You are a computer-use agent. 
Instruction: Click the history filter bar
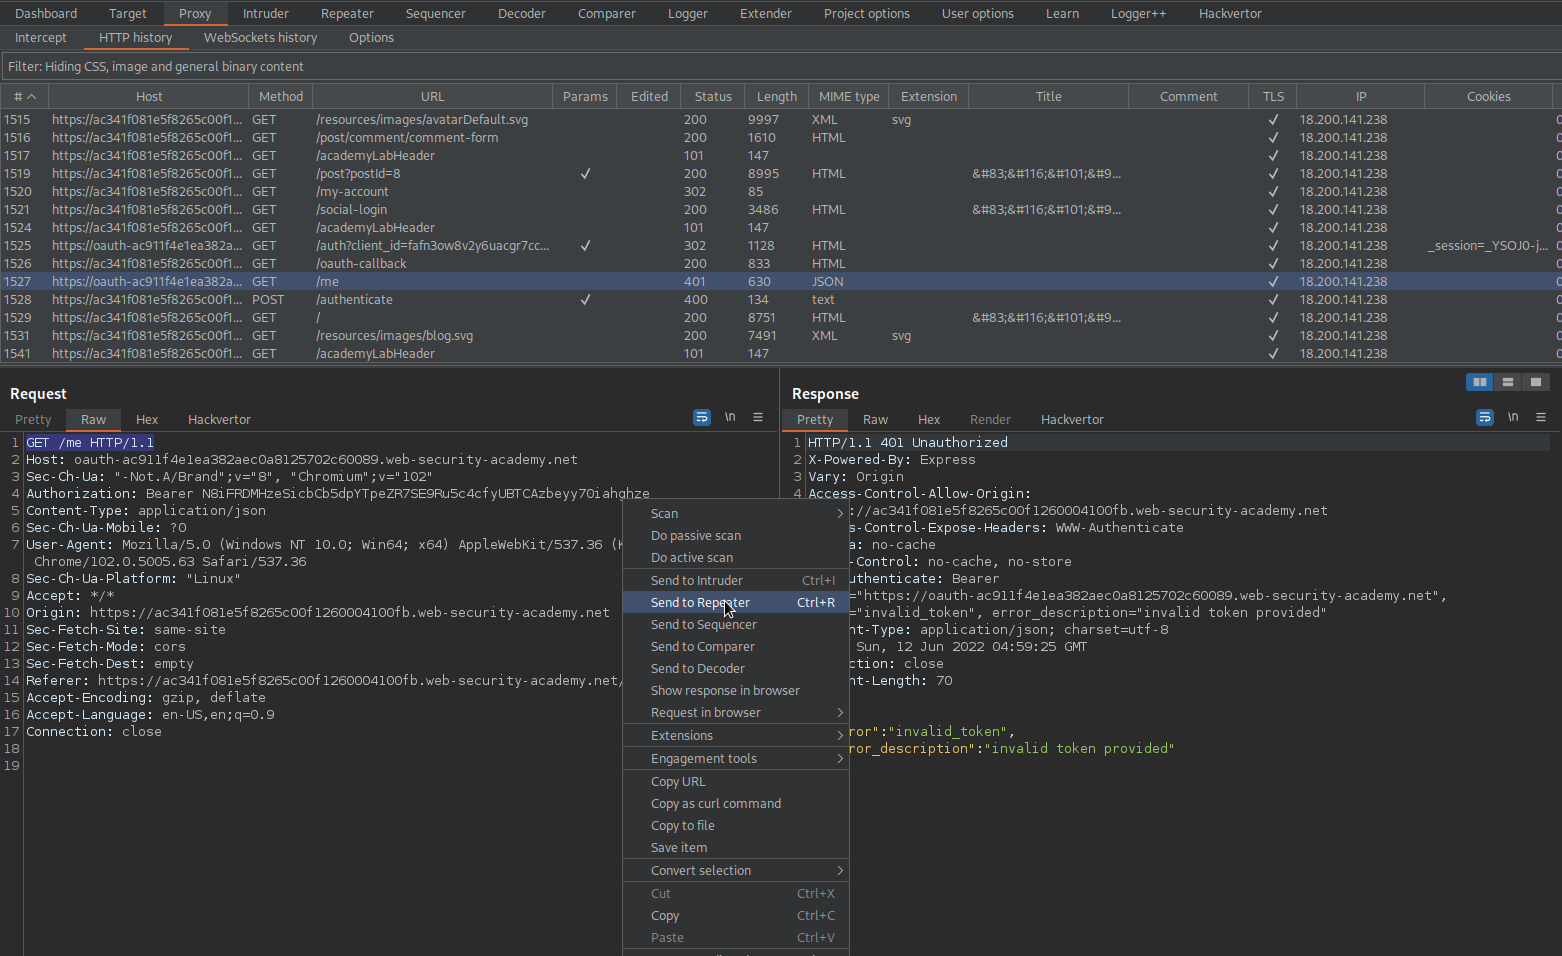(x=781, y=66)
